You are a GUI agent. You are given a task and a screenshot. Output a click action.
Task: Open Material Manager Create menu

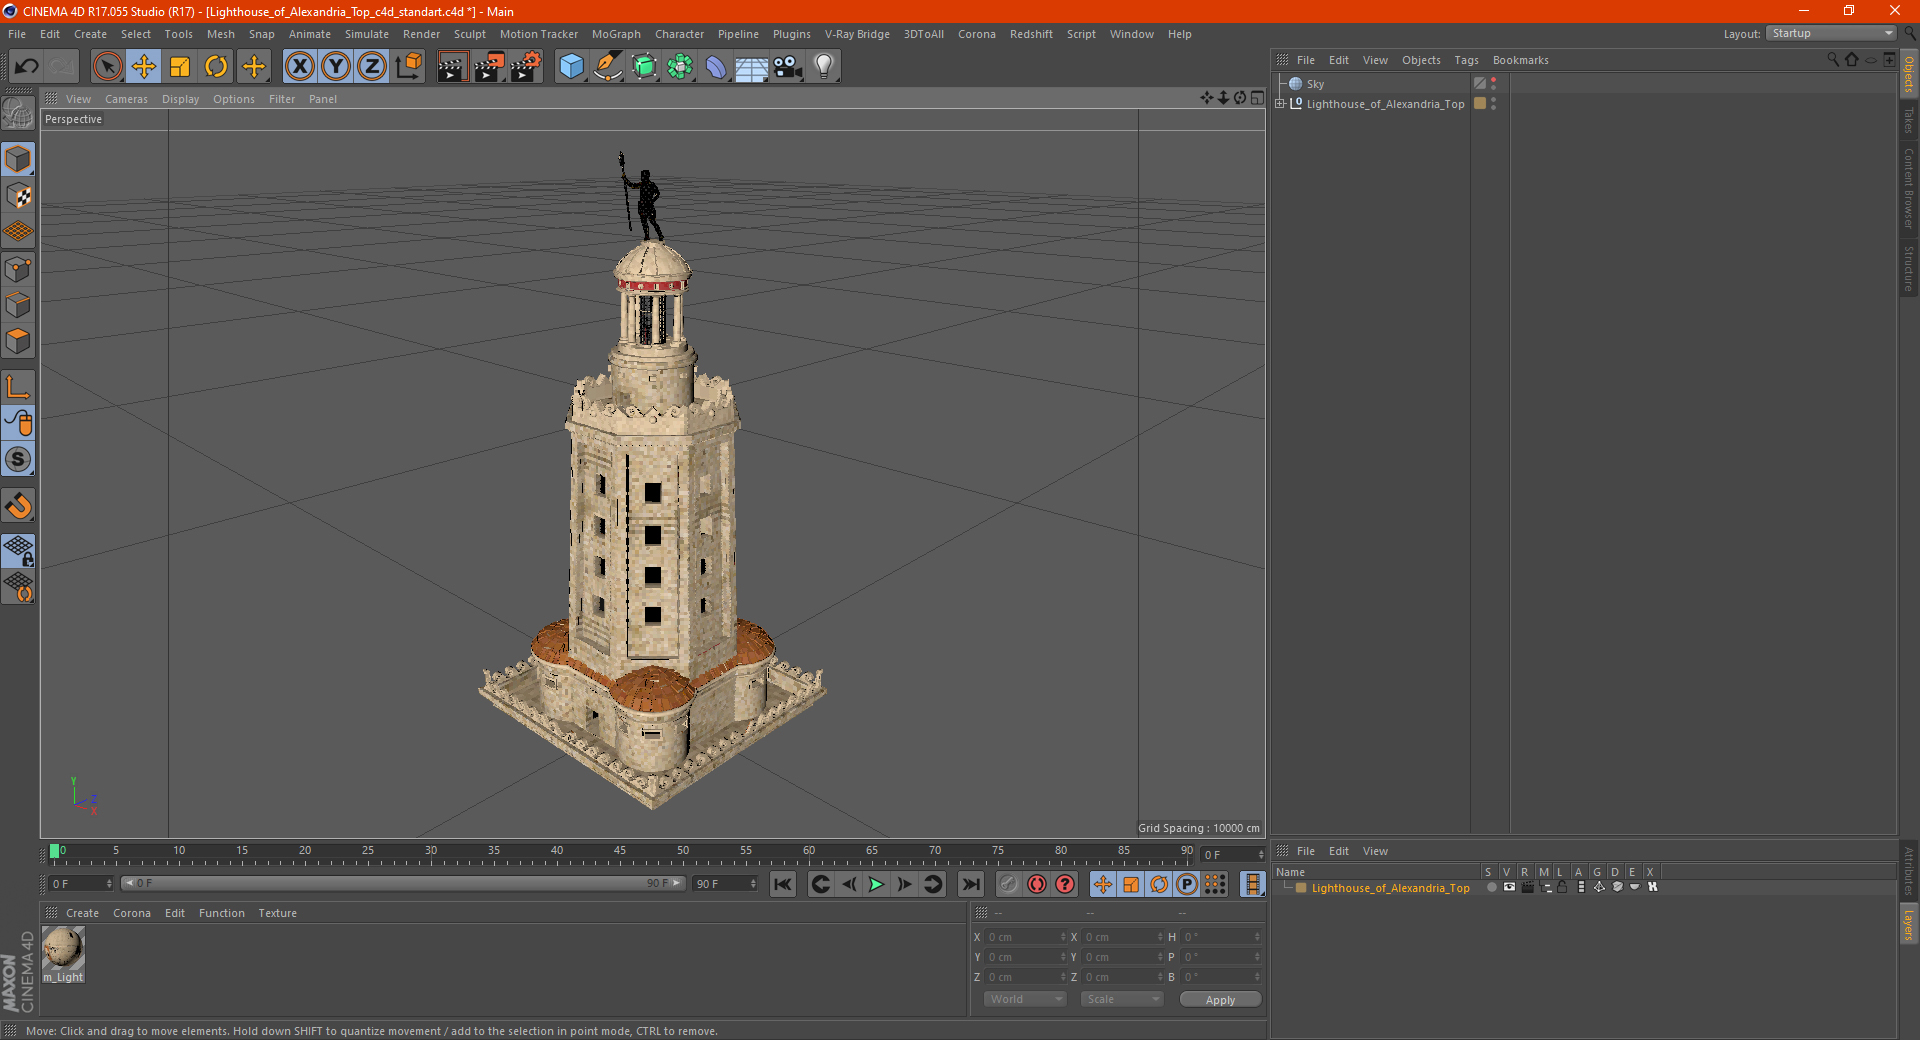tap(82, 913)
